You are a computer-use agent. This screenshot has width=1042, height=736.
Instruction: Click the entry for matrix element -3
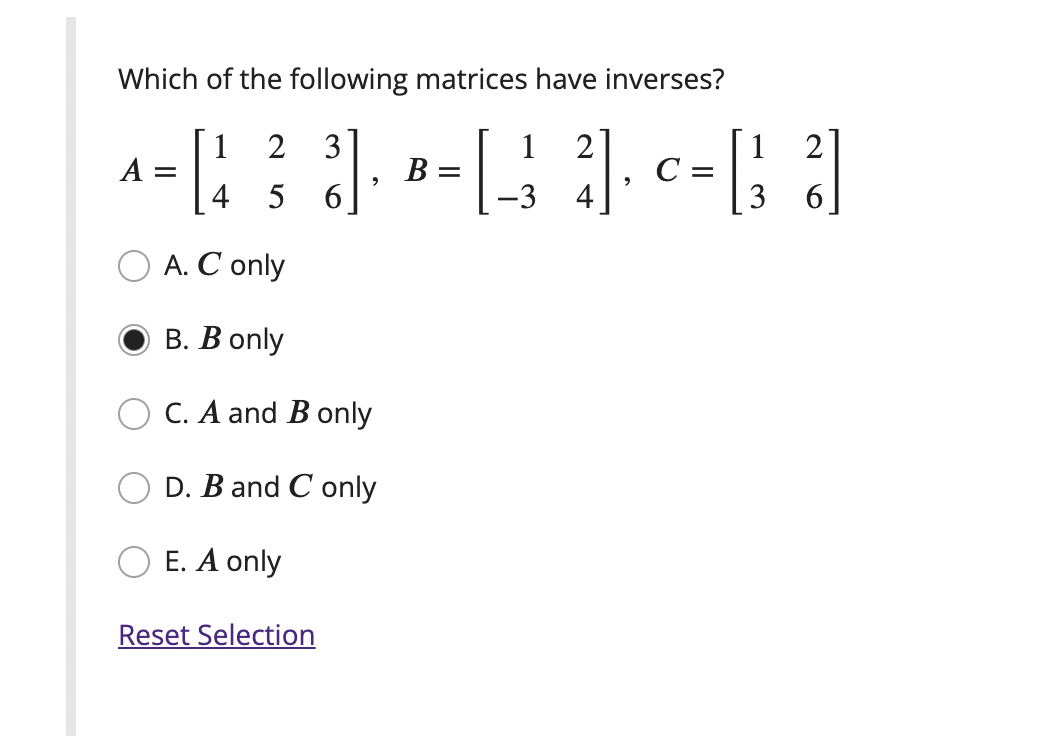click(x=514, y=194)
